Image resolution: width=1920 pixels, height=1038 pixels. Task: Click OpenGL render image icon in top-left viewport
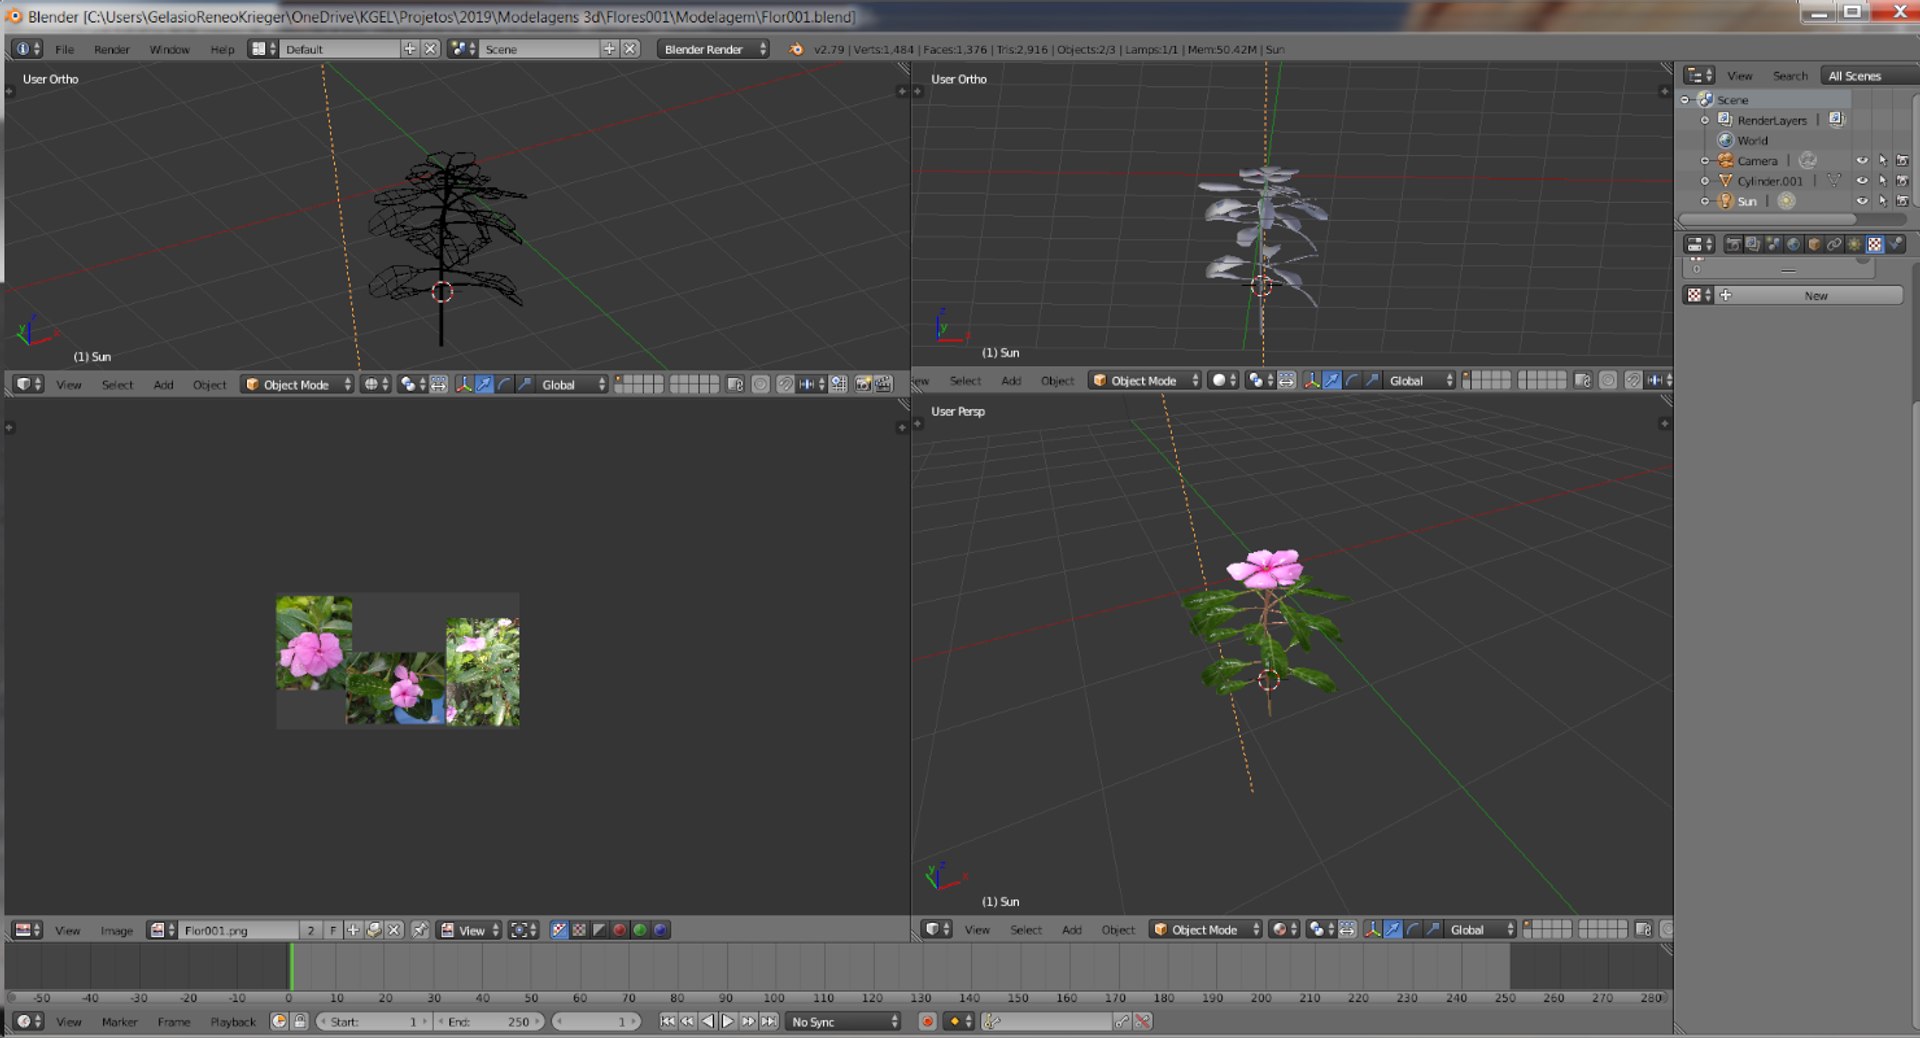coord(862,384)
